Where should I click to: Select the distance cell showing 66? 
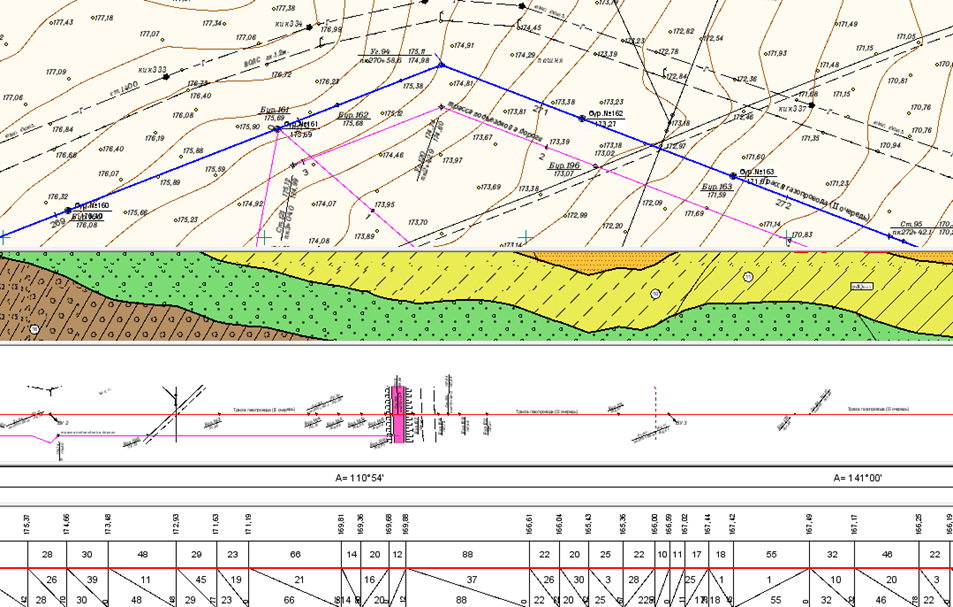(294, 554)
